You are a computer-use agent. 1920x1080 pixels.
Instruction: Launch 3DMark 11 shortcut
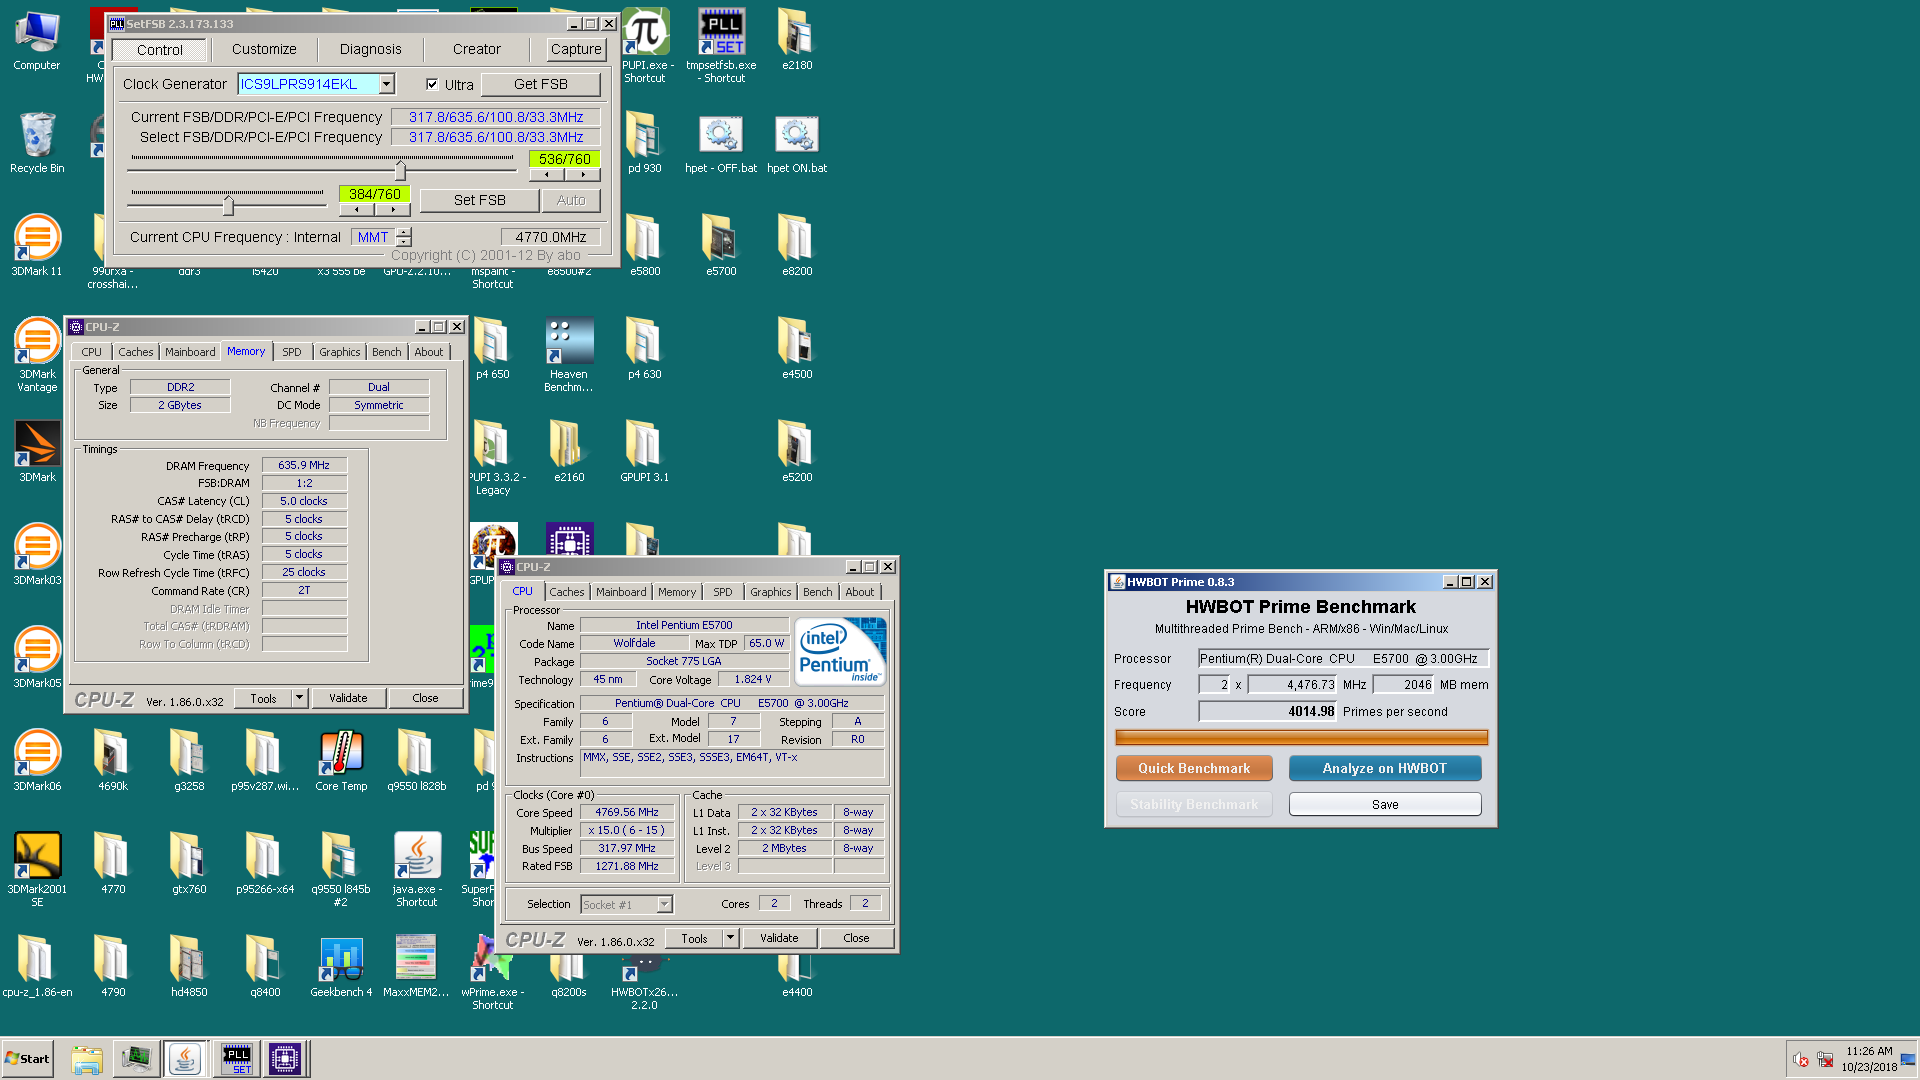point(37,246)
